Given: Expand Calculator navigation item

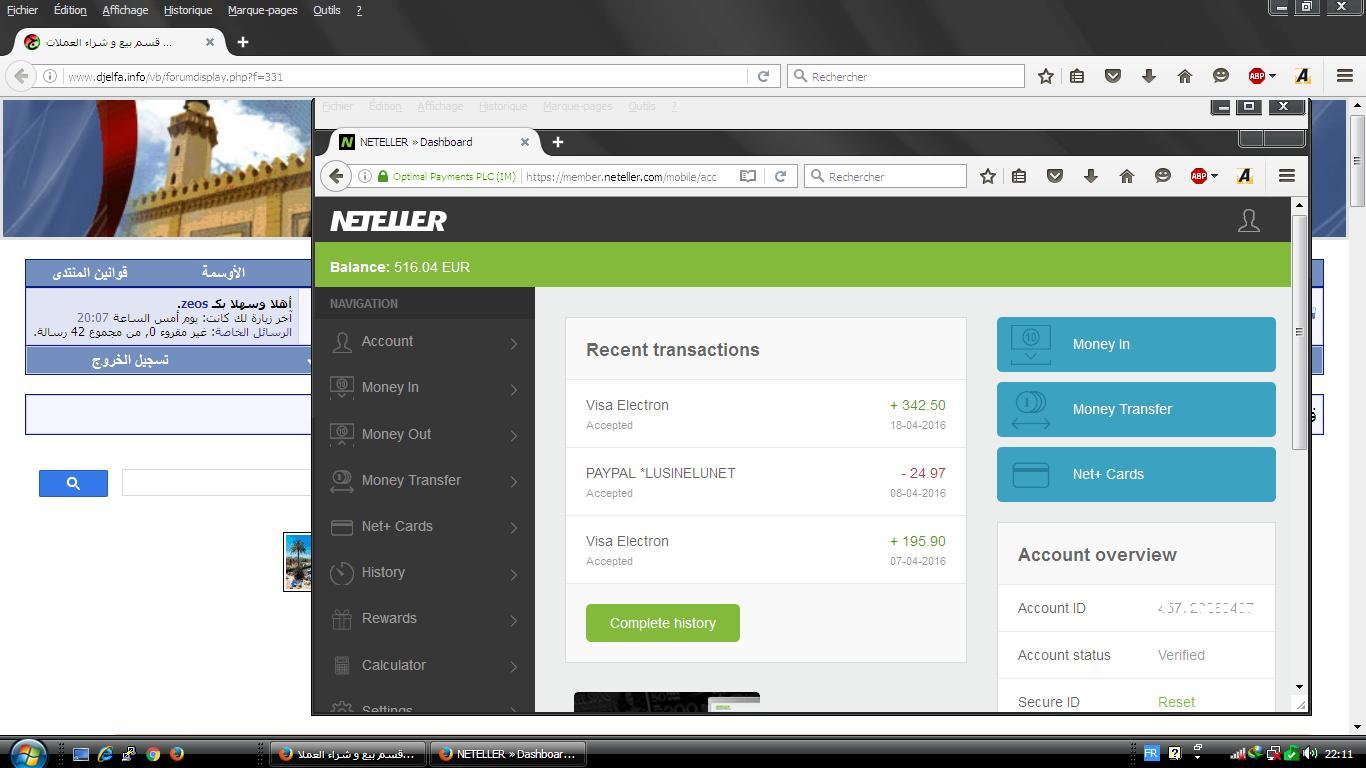Looking at the screenshot, I should 424,665.
